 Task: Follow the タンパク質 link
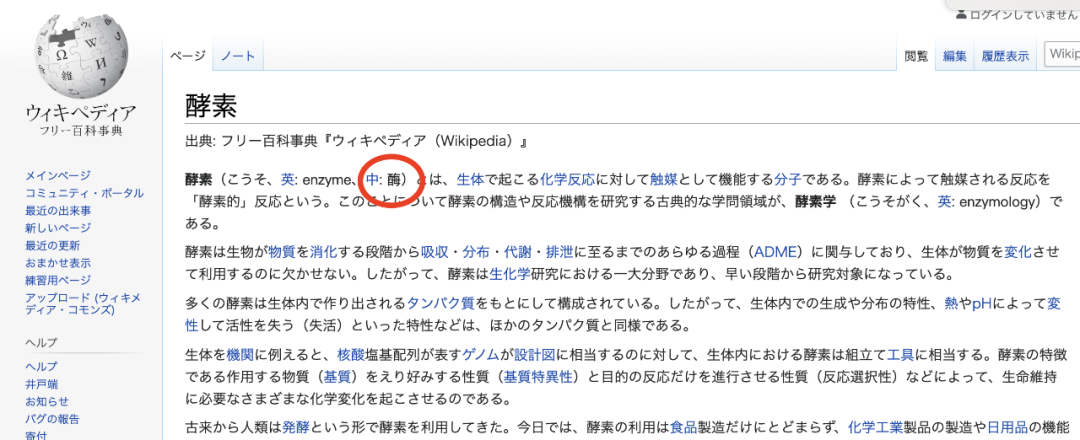[442, 304]
